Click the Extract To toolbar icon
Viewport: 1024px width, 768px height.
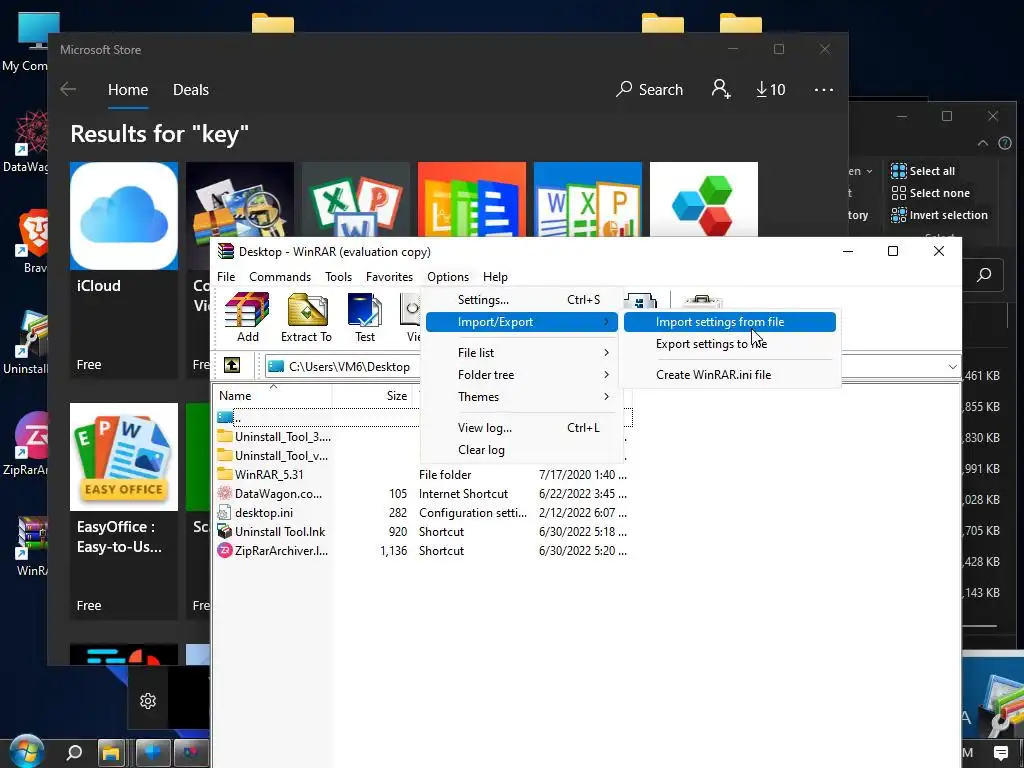pyautogui.click(x=306, y=317)
